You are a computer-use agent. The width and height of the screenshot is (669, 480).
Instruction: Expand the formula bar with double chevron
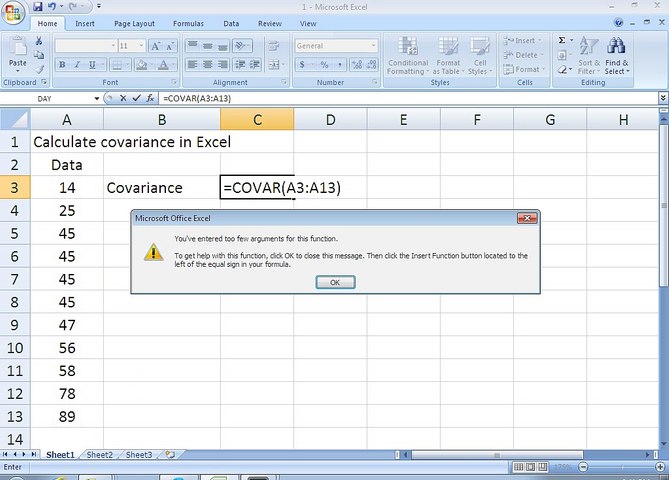click(663, 98)
